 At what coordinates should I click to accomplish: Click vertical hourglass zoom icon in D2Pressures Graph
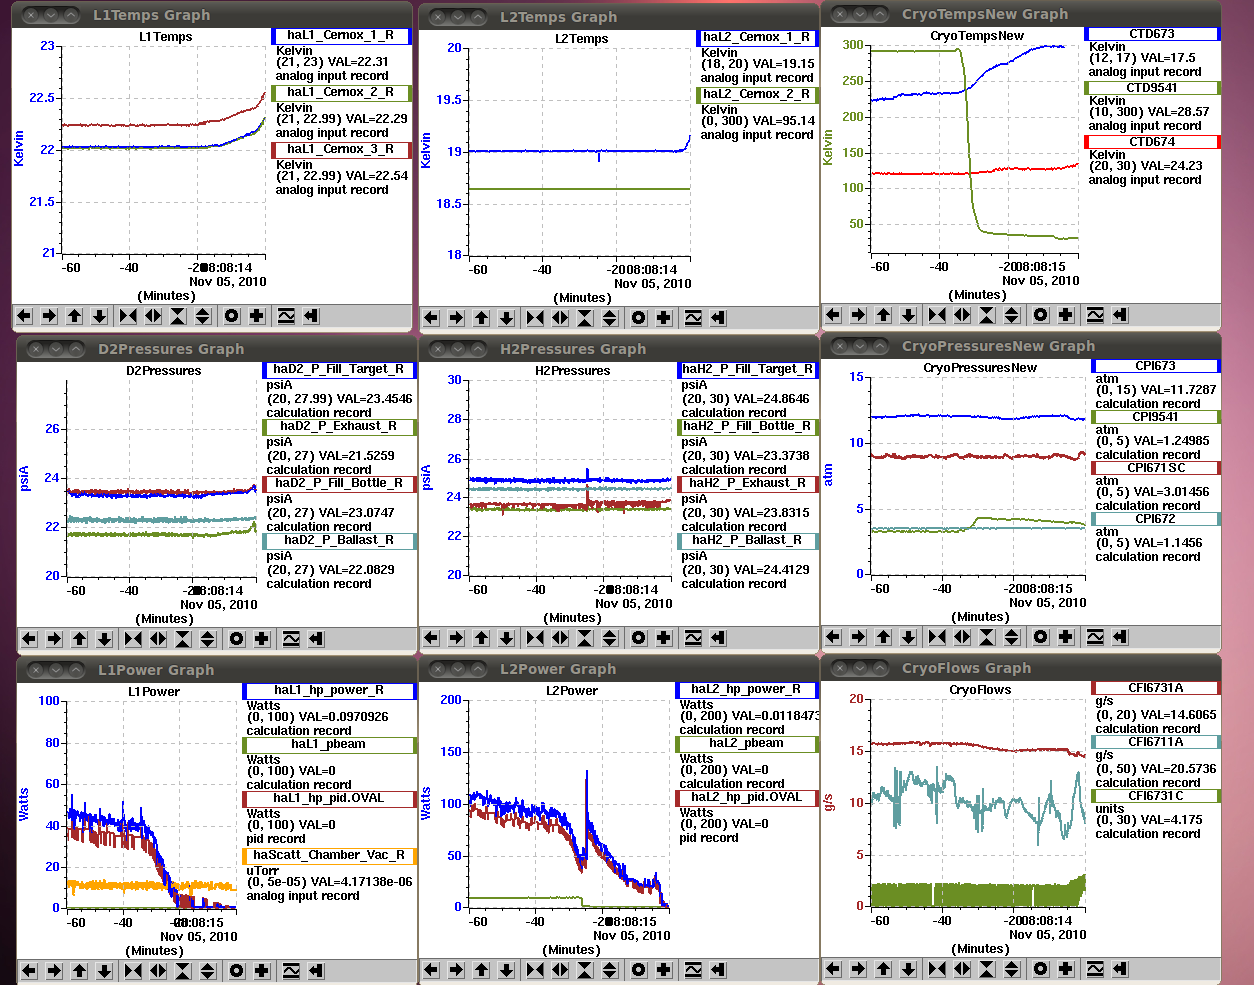point(183,639)
